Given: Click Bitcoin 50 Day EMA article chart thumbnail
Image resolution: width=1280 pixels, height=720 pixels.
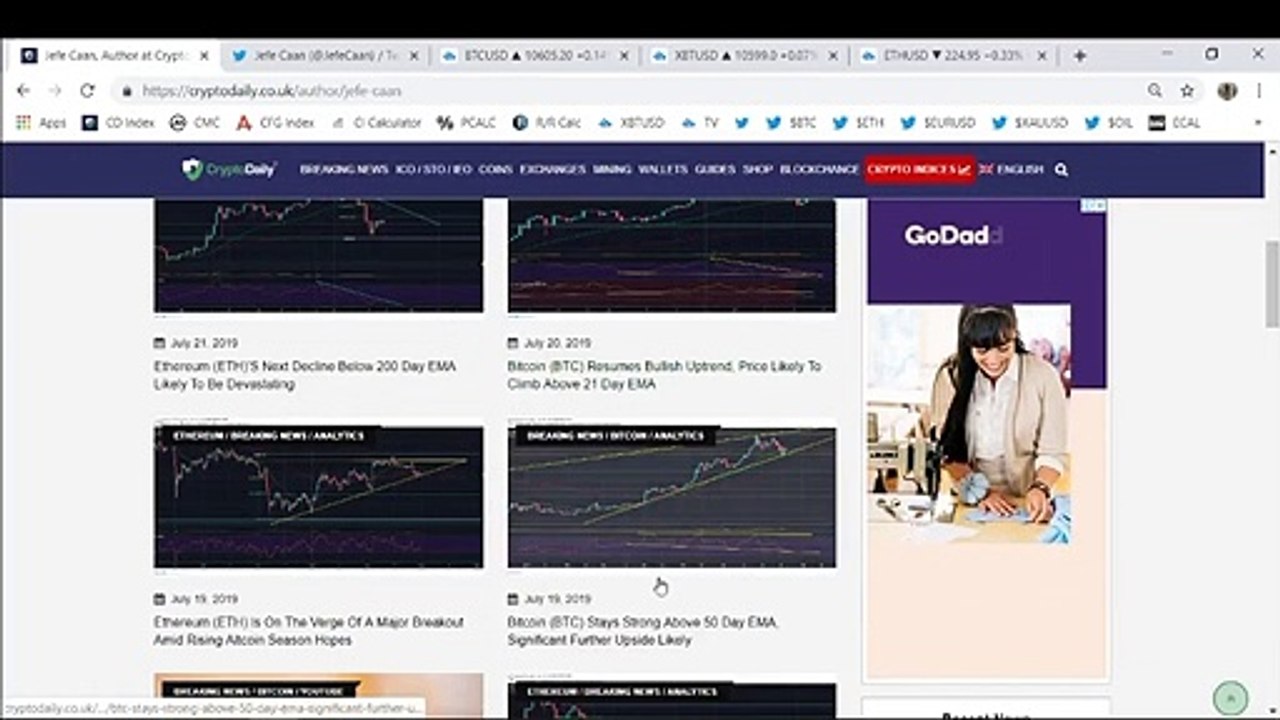Looking at the screenshot, I should pos(672,497).
